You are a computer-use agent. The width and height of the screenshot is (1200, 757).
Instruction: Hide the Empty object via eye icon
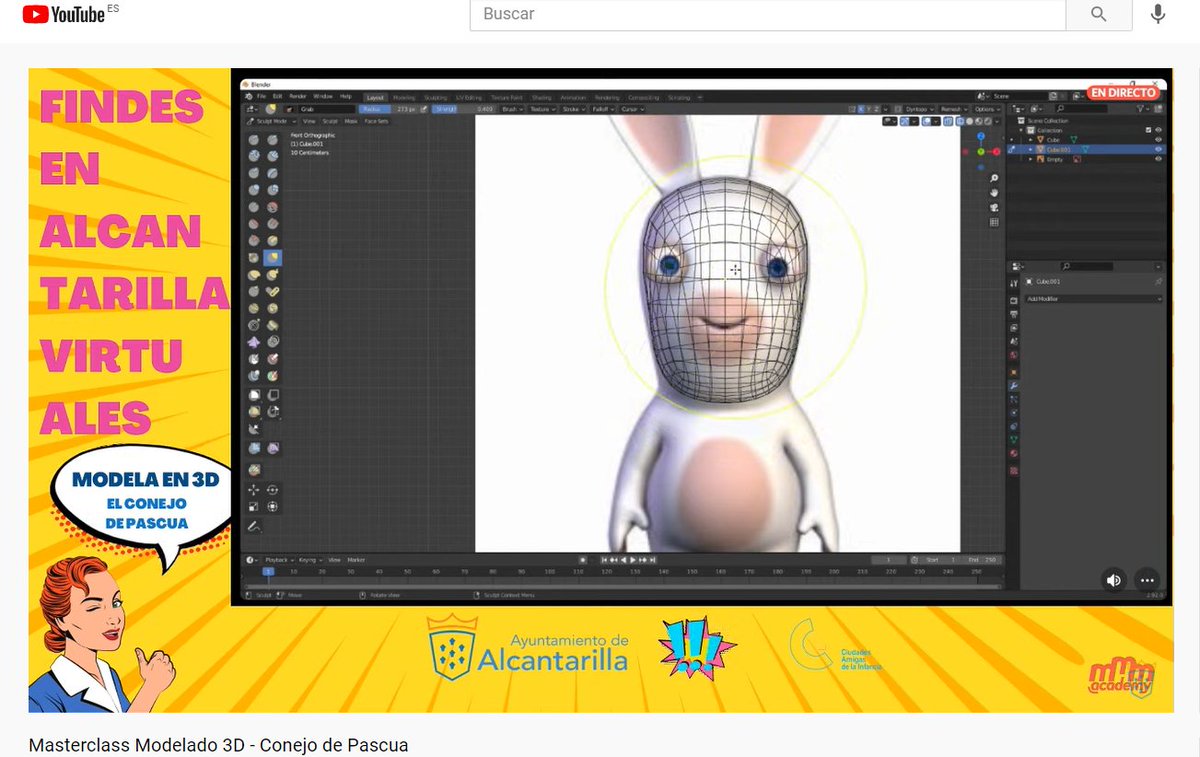click(x=1158, y=159)
